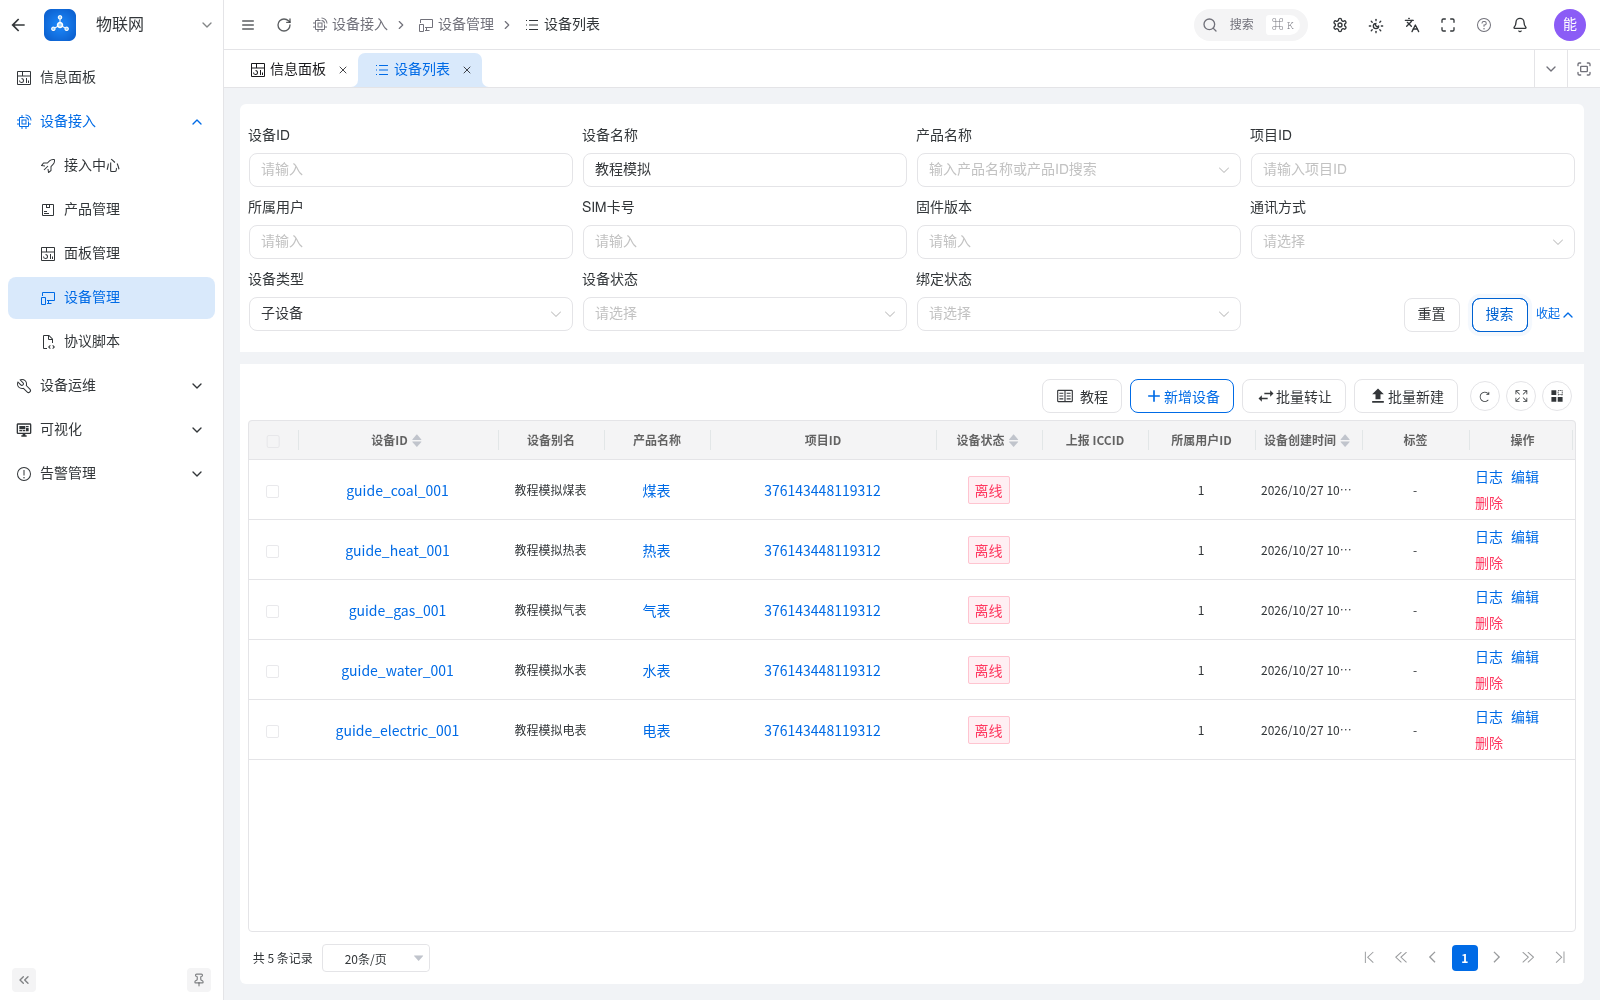Screen dimensions: 1600x1000
Task: Open the help question mark icon
Action: pos(1484,25)
